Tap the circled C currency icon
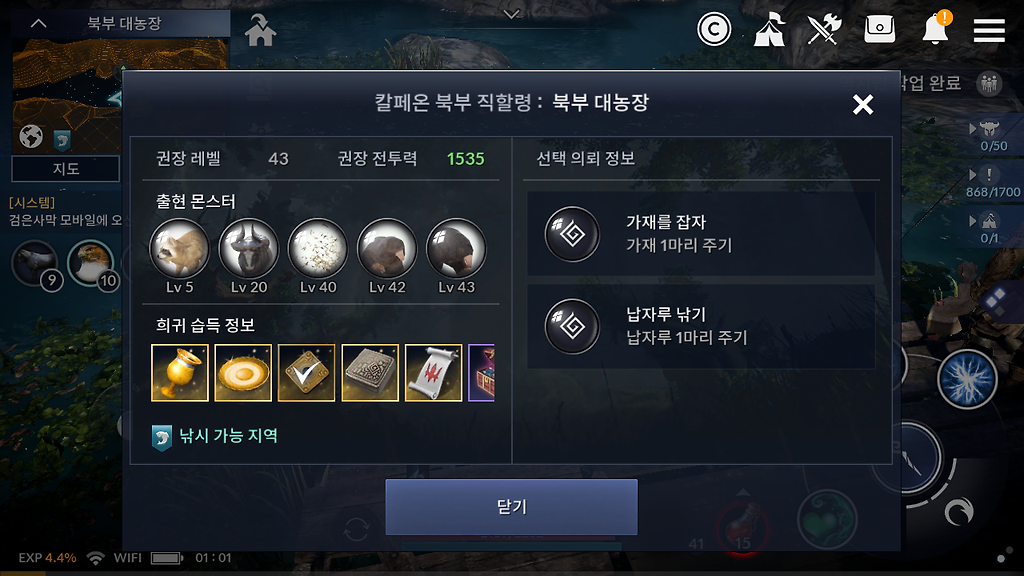Screen dimensions: 1024x576 (x=714, y=29)
